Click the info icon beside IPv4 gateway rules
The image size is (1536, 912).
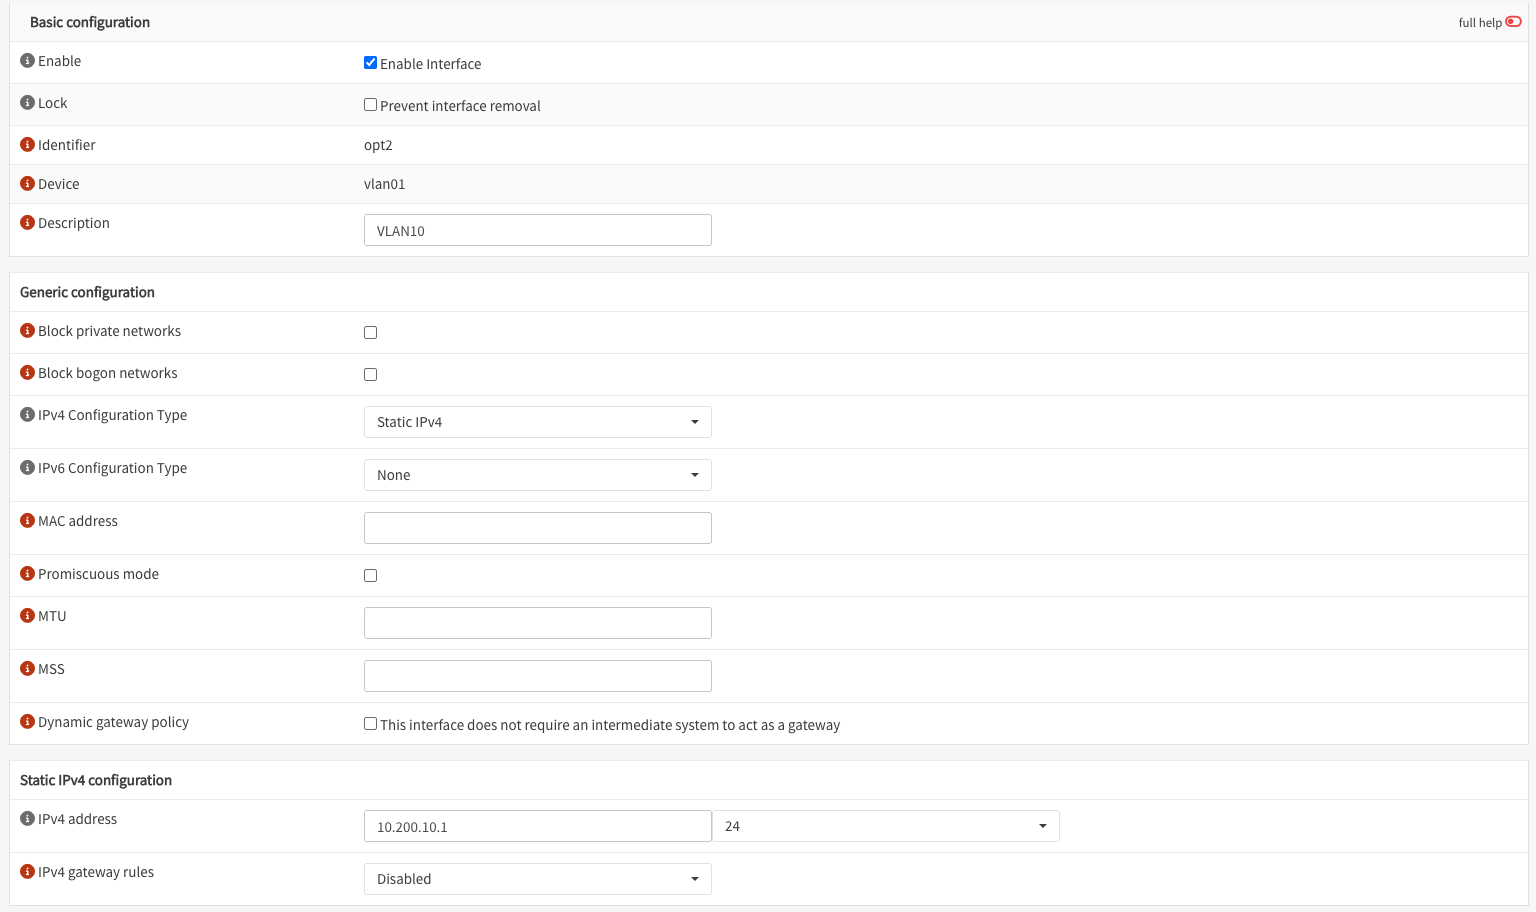(x=27, y=872)
